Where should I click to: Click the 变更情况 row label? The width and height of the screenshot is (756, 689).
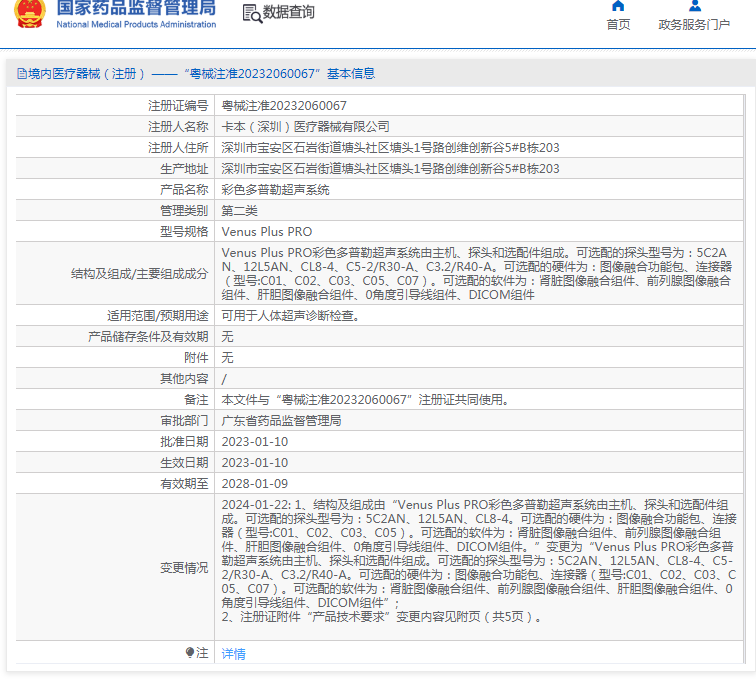[184, 568]
